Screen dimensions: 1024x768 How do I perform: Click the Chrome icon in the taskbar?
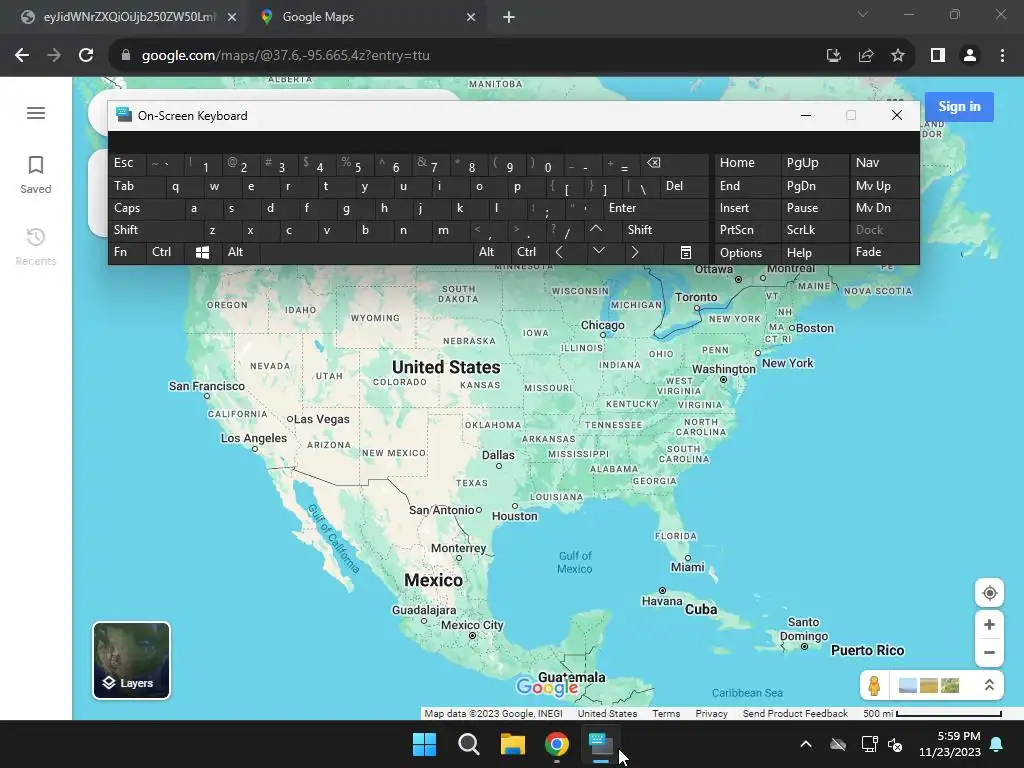point(556,744)
